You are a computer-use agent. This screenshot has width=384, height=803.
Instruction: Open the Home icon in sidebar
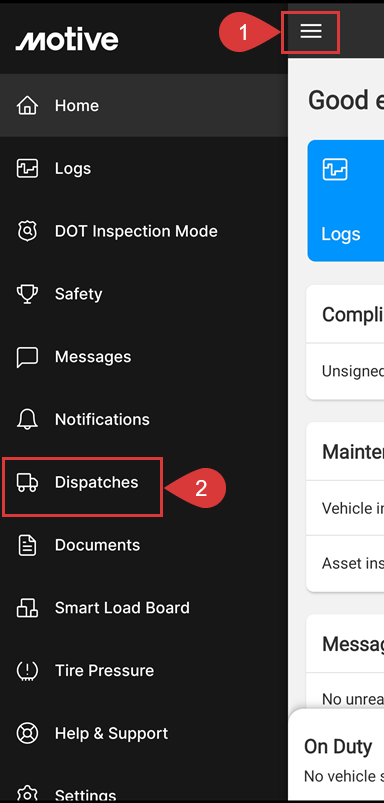coord(27,105)
